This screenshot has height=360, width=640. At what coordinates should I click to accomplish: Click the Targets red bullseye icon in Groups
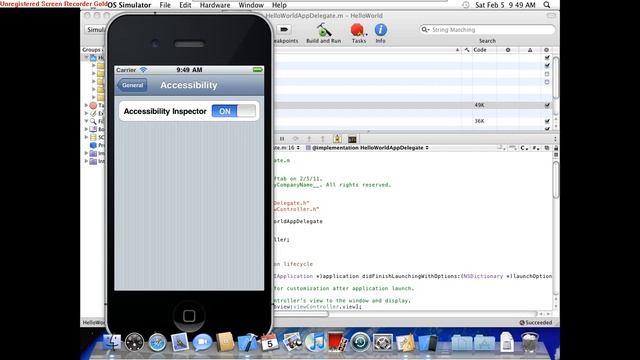(x=93, y=105)
